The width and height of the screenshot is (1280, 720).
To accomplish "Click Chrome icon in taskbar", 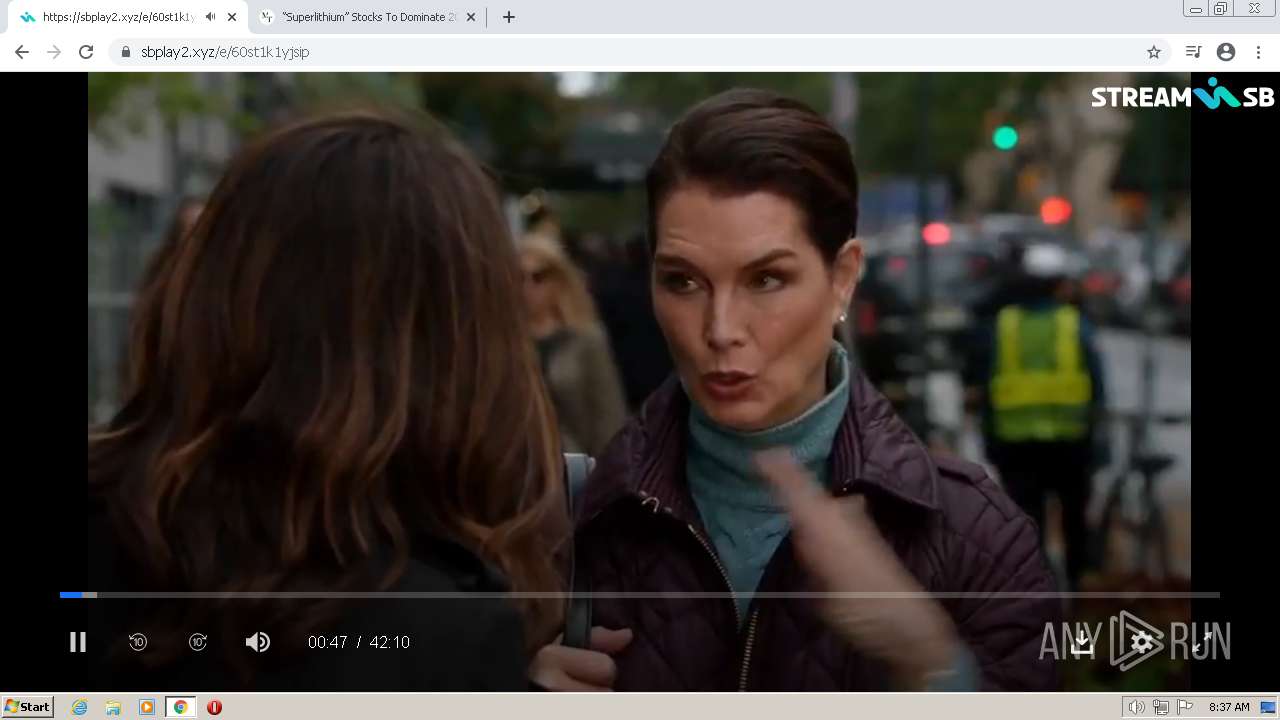I will pyautogui.click(x=180, y=707).
